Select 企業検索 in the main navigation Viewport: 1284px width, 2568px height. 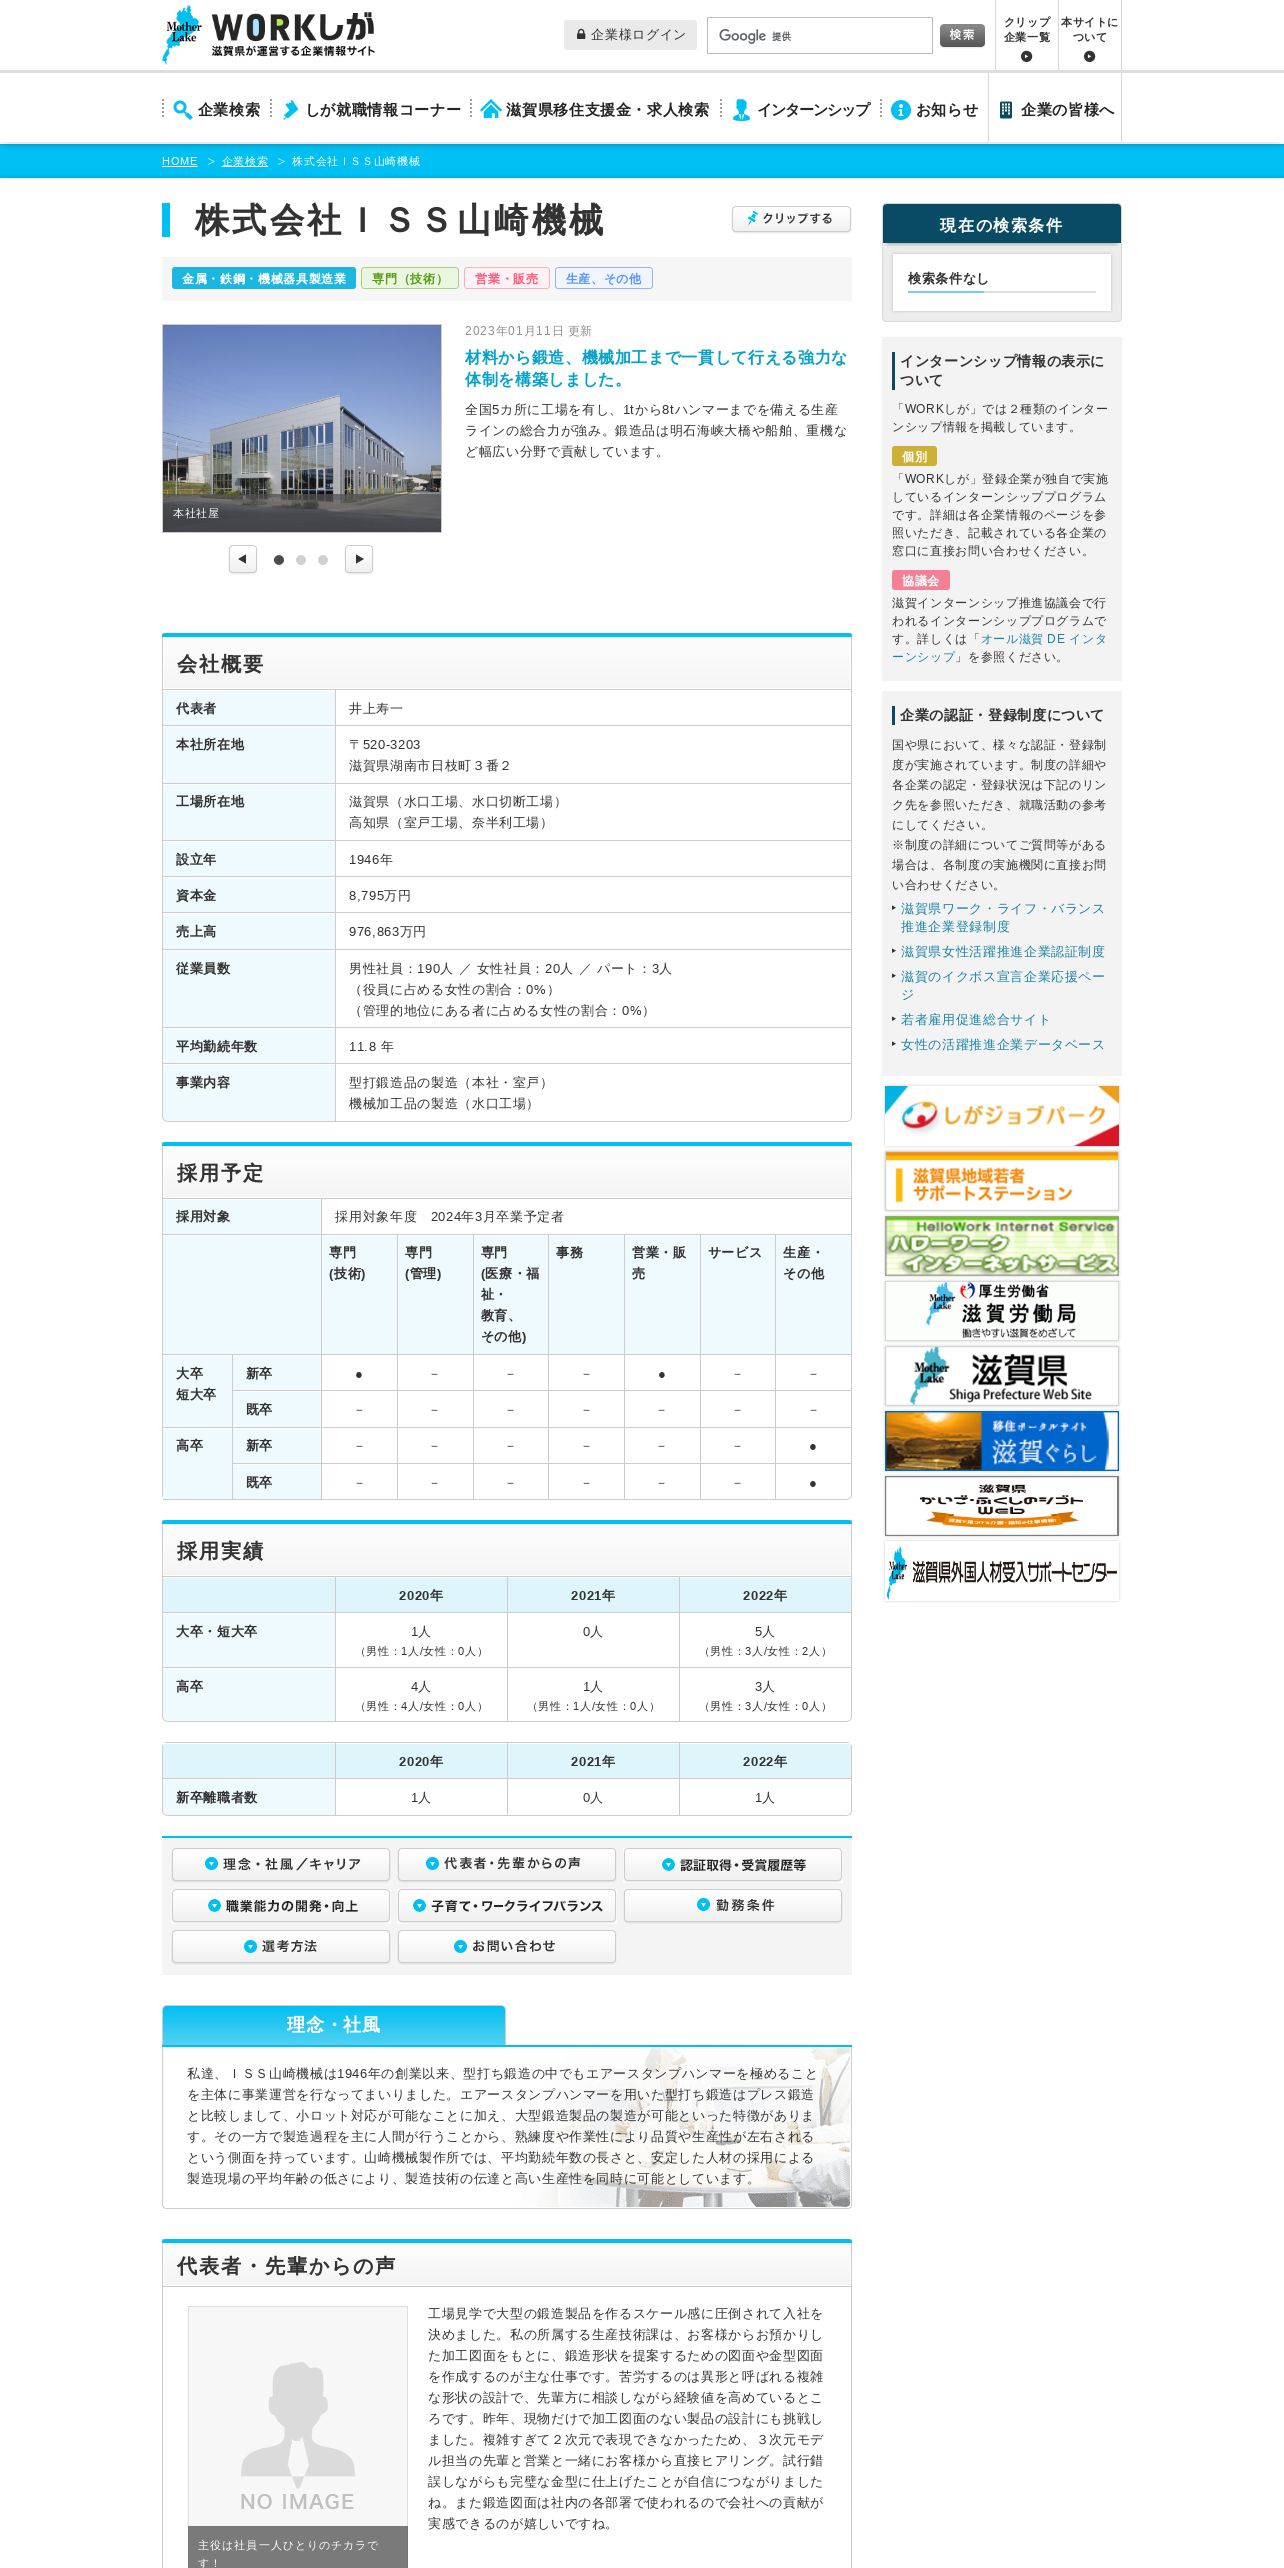[x=217, y=110]
